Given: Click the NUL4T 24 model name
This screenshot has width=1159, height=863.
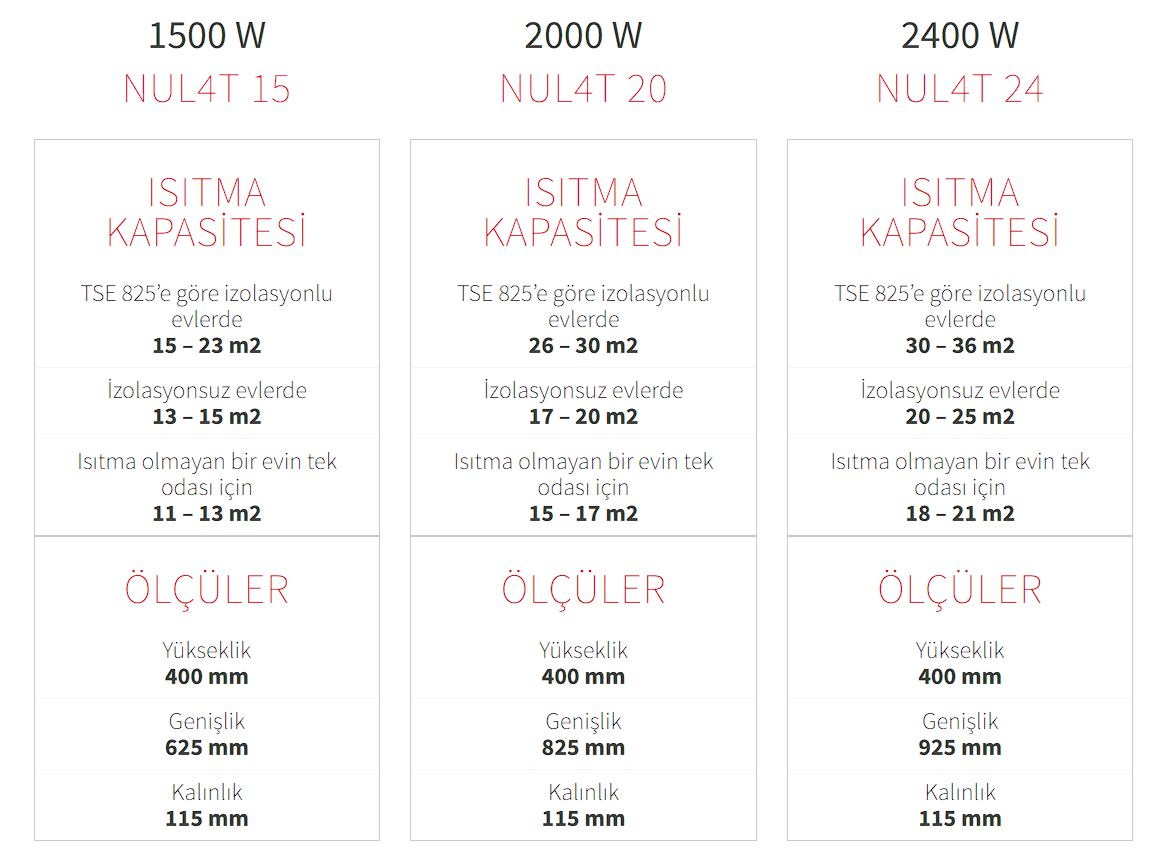Looking at the screenshot, I should tap(960, 89).
